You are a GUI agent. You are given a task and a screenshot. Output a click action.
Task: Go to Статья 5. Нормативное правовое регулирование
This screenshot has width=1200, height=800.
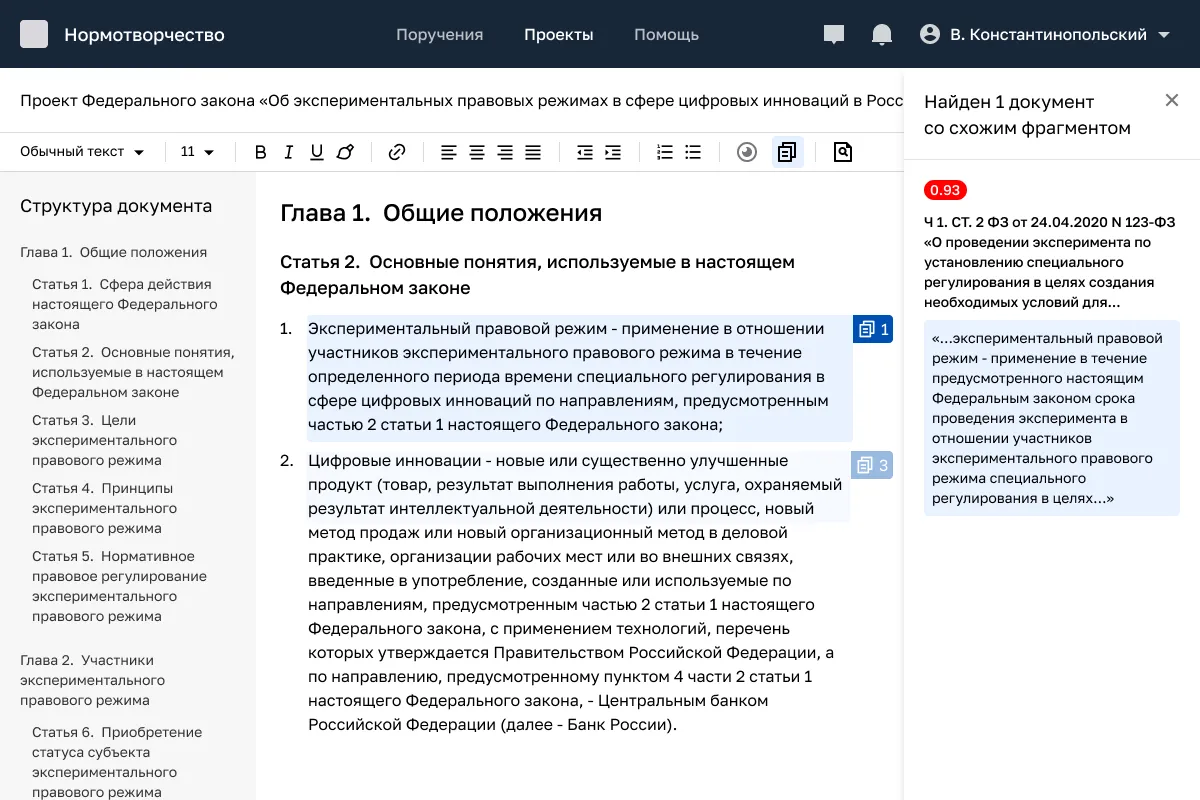119,586
